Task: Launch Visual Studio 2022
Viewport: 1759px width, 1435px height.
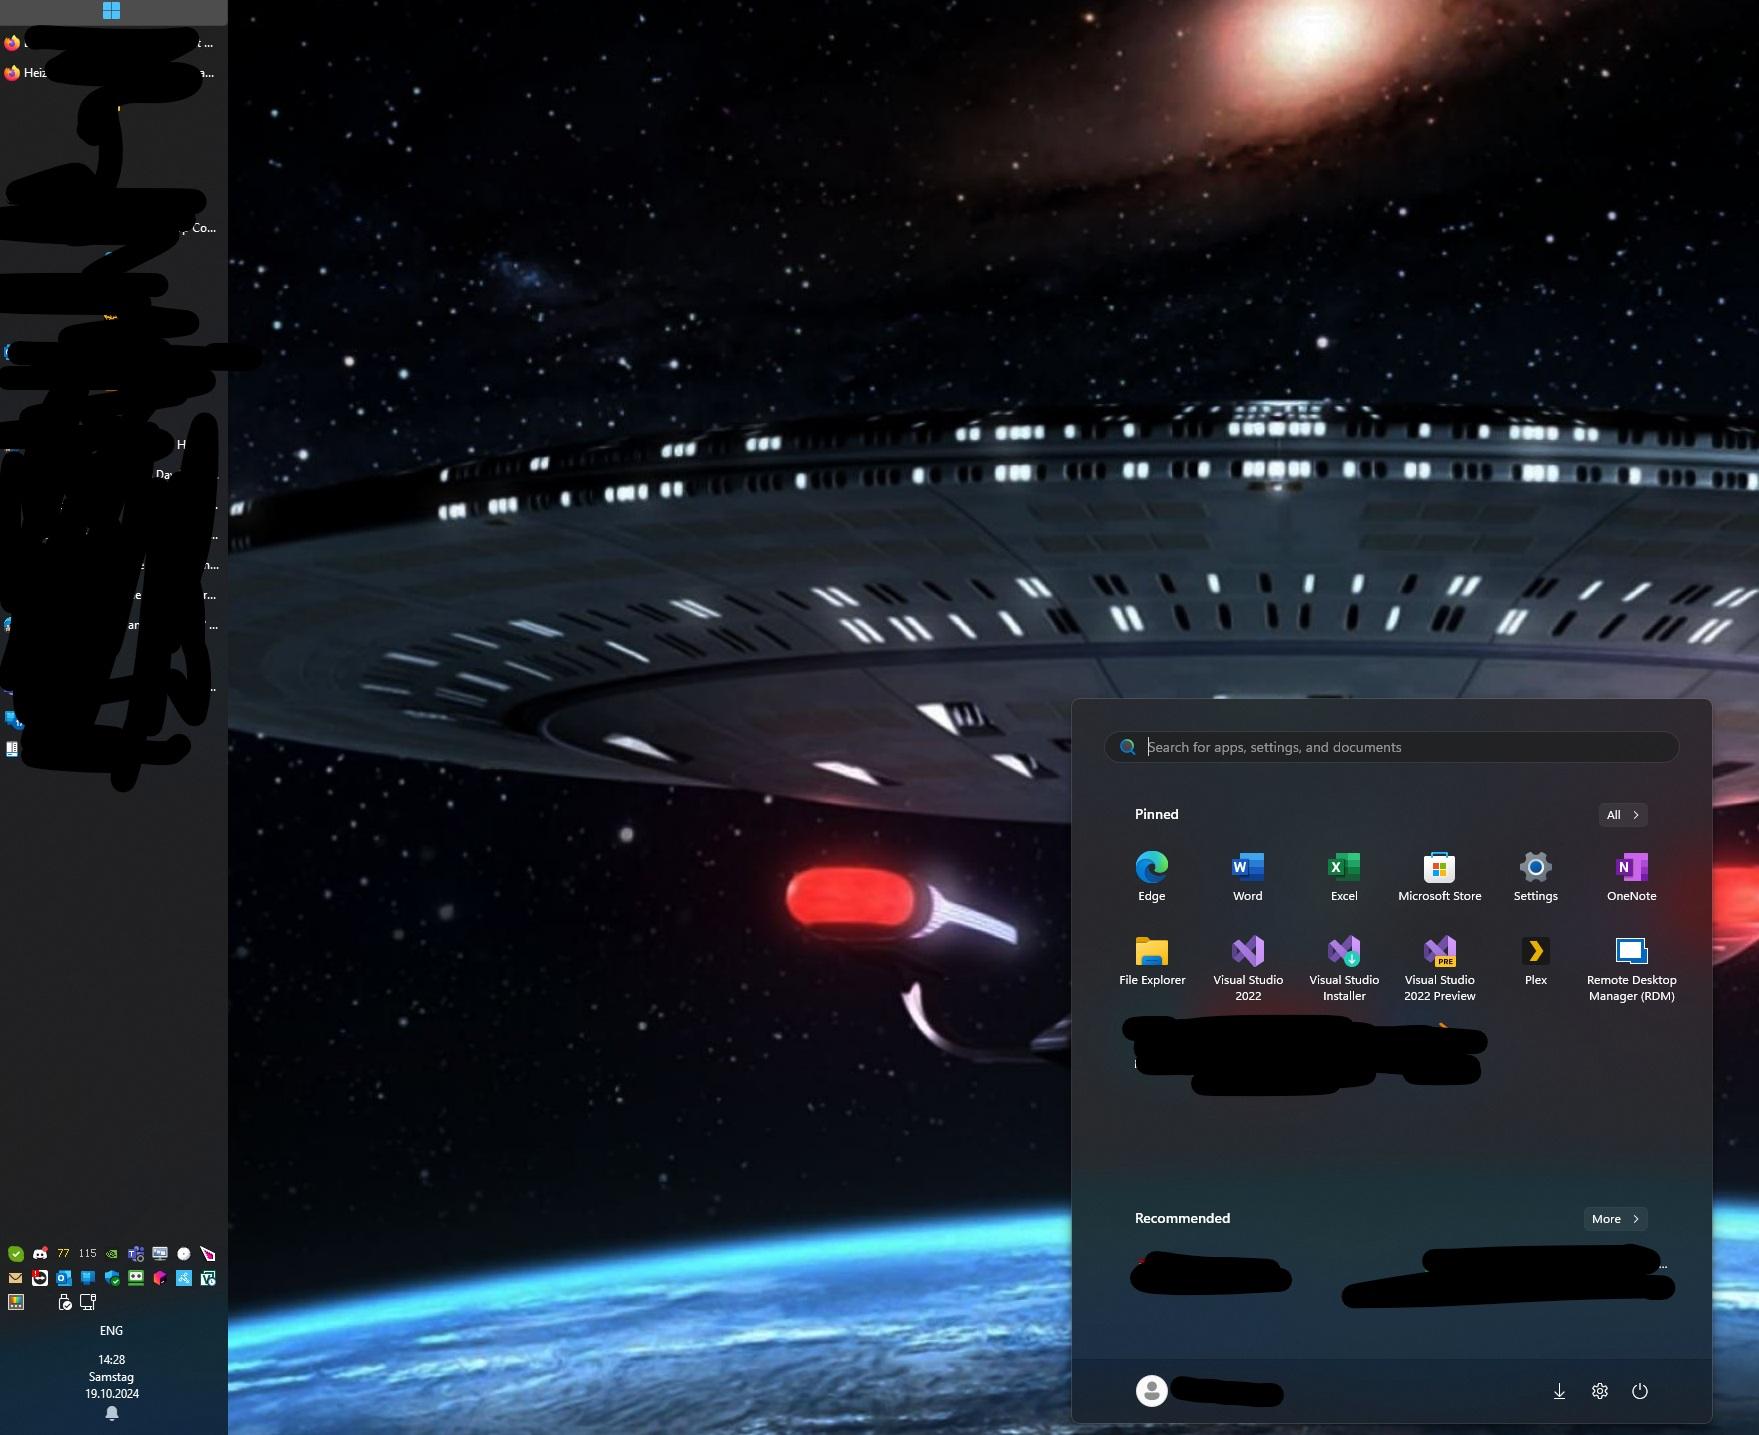Action: [1247, 968]
